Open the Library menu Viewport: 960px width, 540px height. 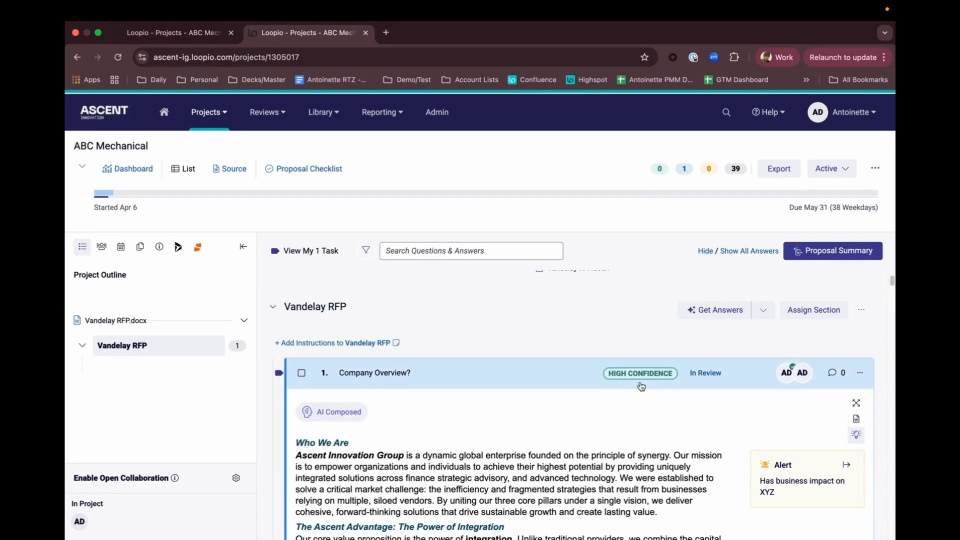point(323,112)
